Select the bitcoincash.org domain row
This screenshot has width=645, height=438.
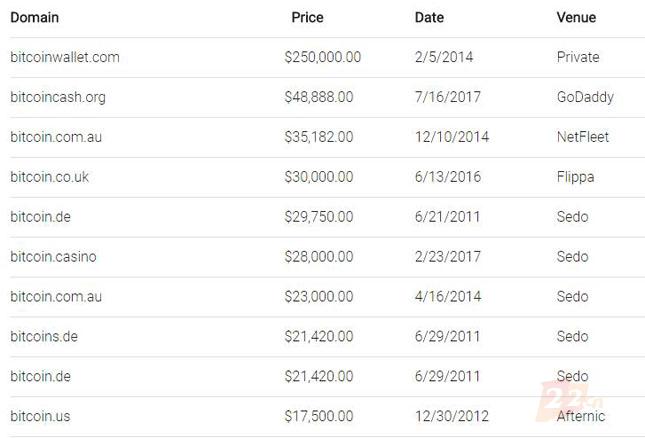[x=58, y=97]
